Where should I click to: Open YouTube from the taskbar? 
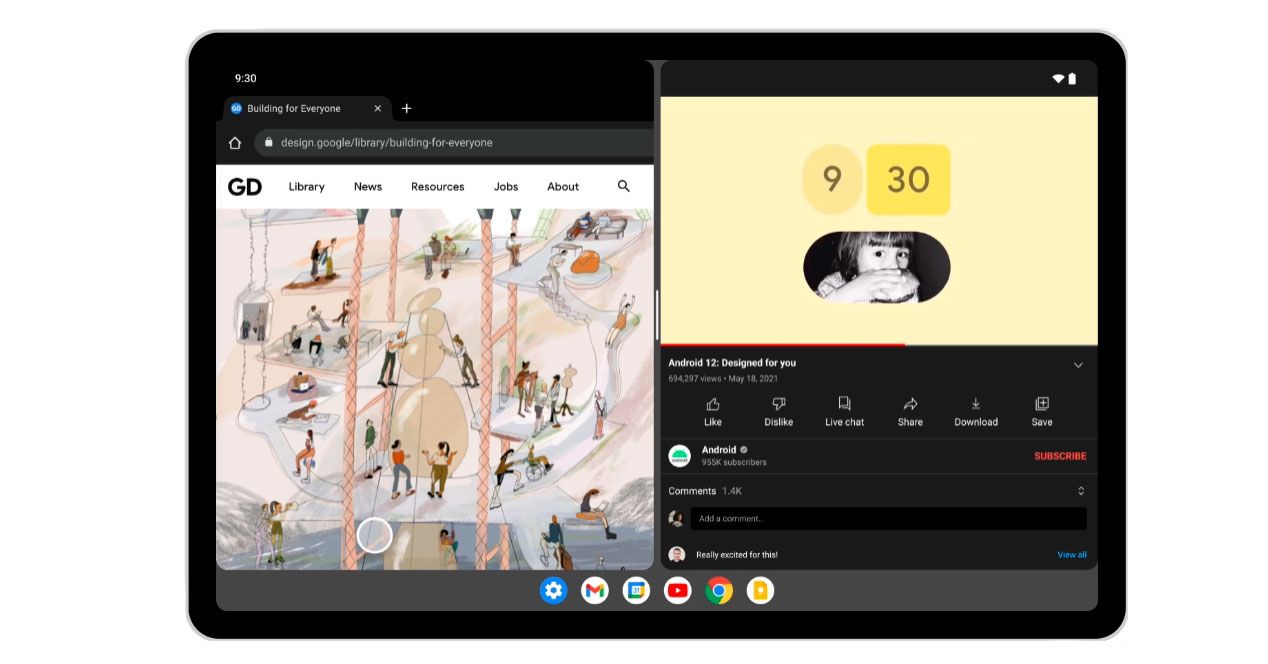pos(678,591)
